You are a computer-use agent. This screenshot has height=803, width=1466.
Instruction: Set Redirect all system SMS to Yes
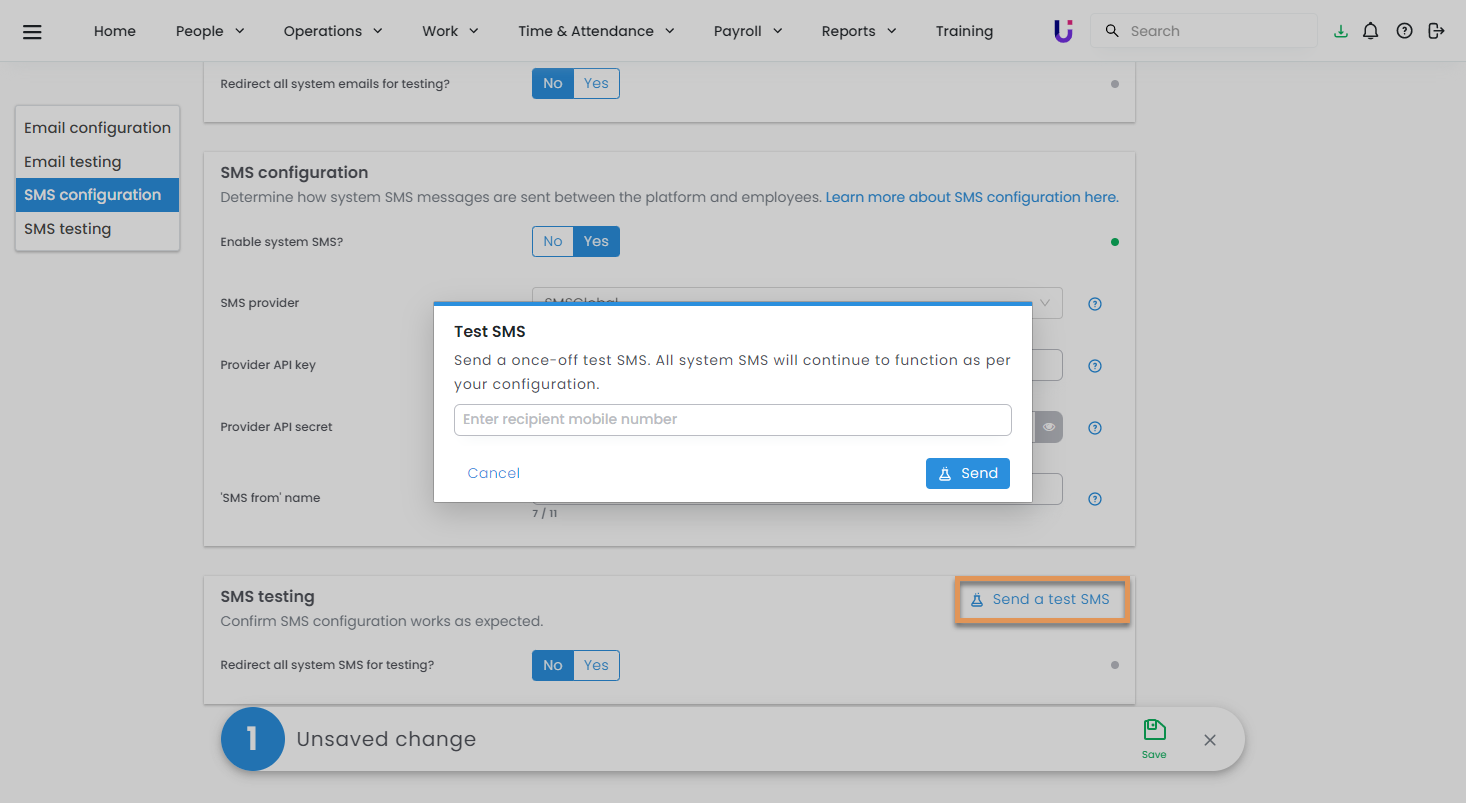point(596,665)
